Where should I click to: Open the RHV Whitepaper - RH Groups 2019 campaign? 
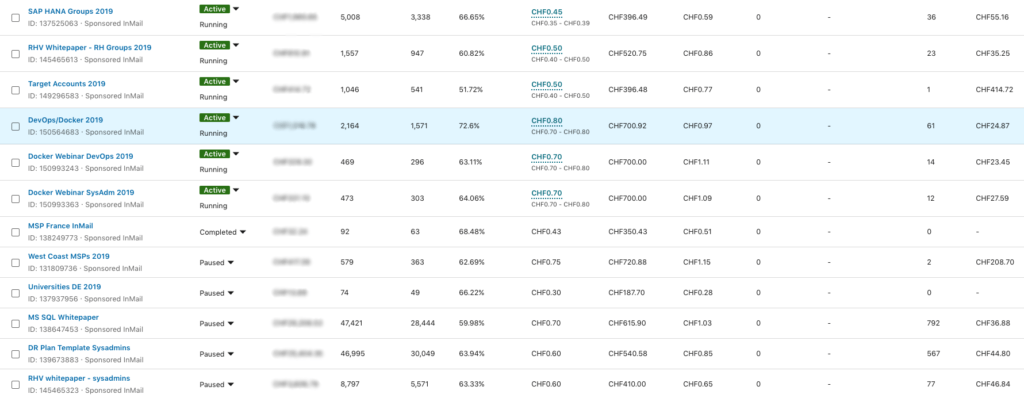(x=89, y=48)
